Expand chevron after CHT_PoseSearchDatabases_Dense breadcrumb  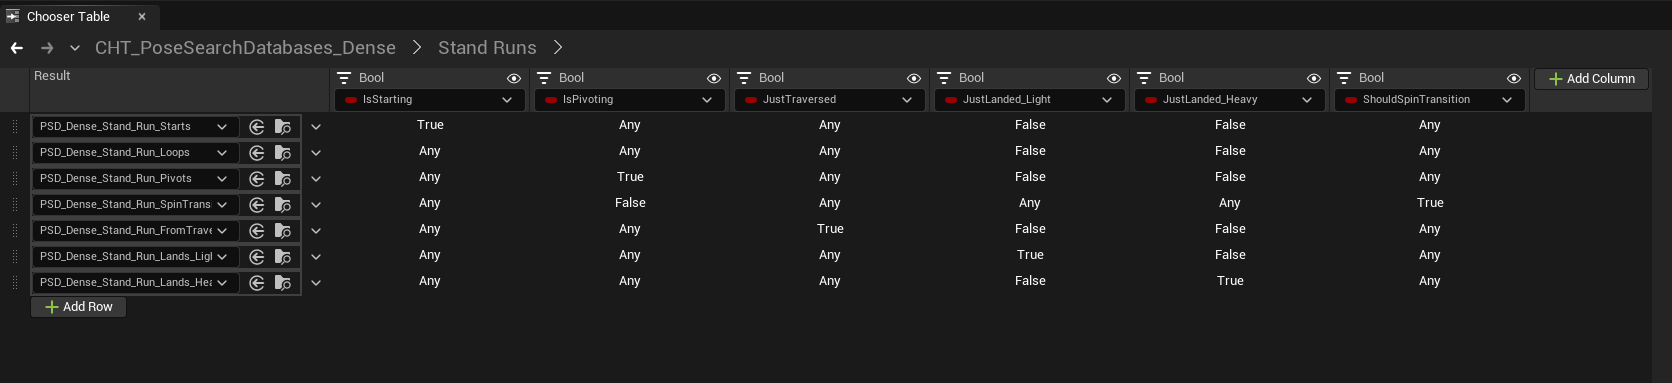click(x=417, y=48)
